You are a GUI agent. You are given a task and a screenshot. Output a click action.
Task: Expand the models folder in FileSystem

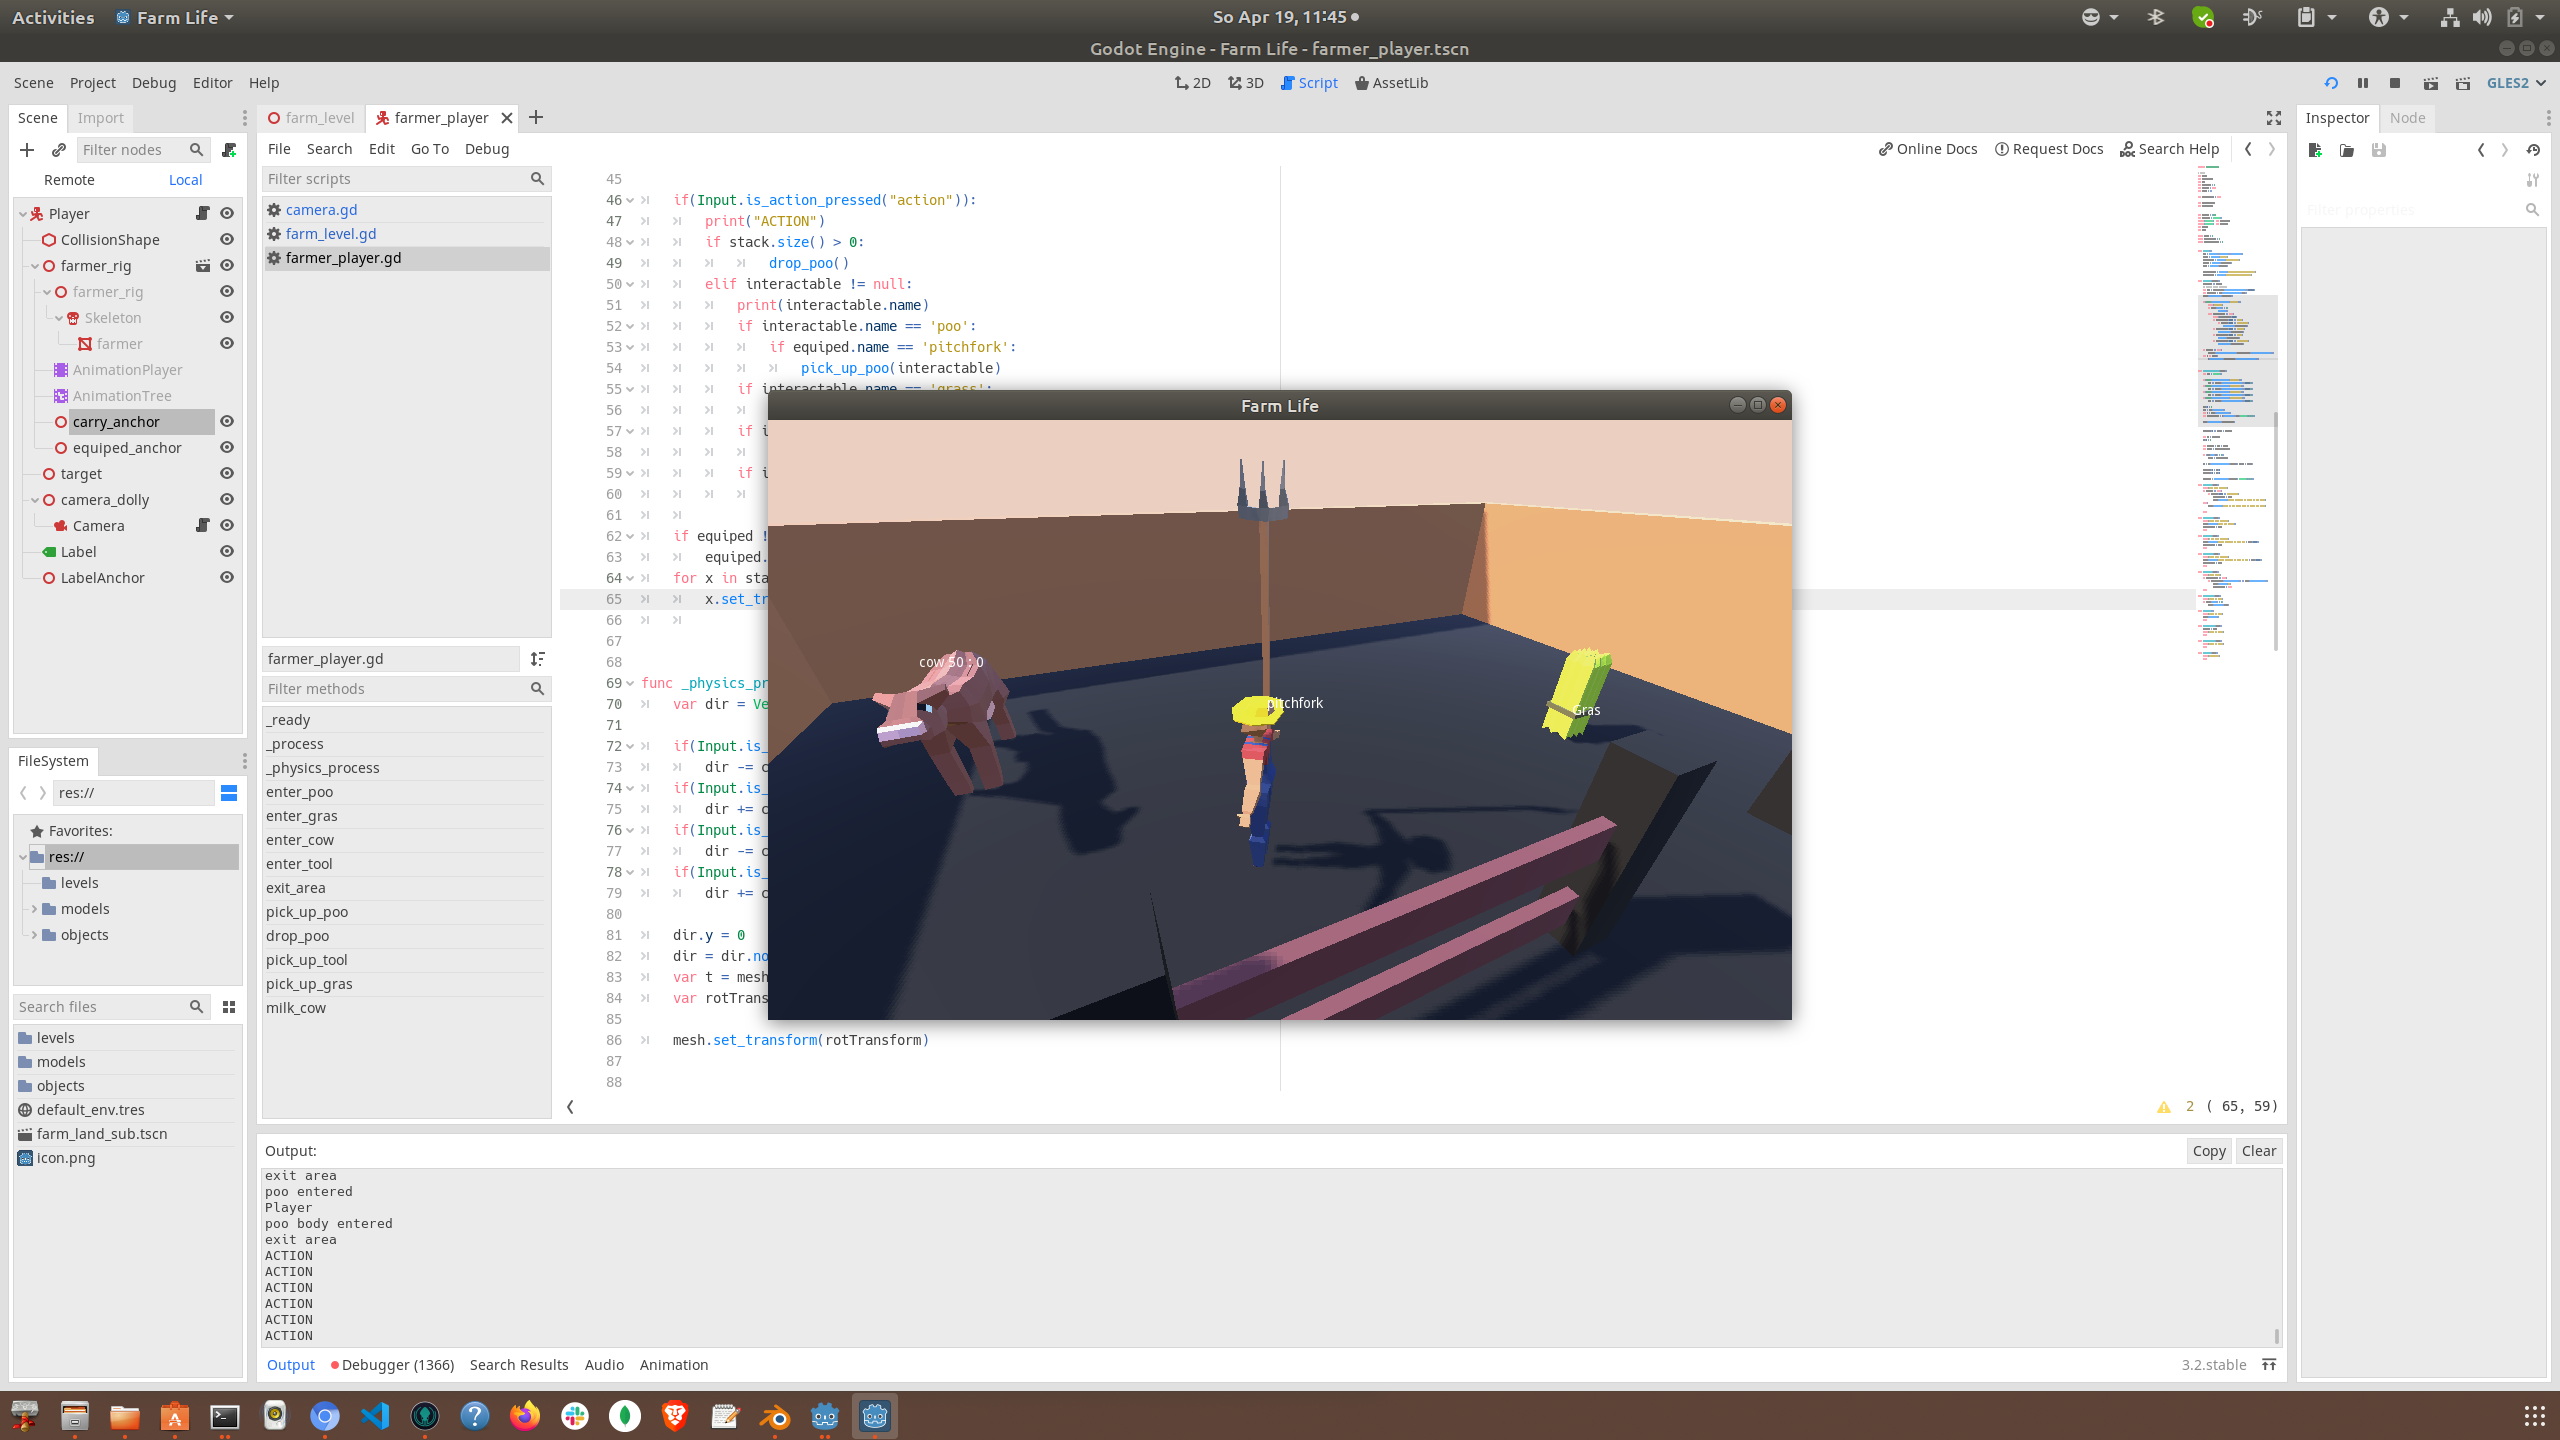(35, 909)
